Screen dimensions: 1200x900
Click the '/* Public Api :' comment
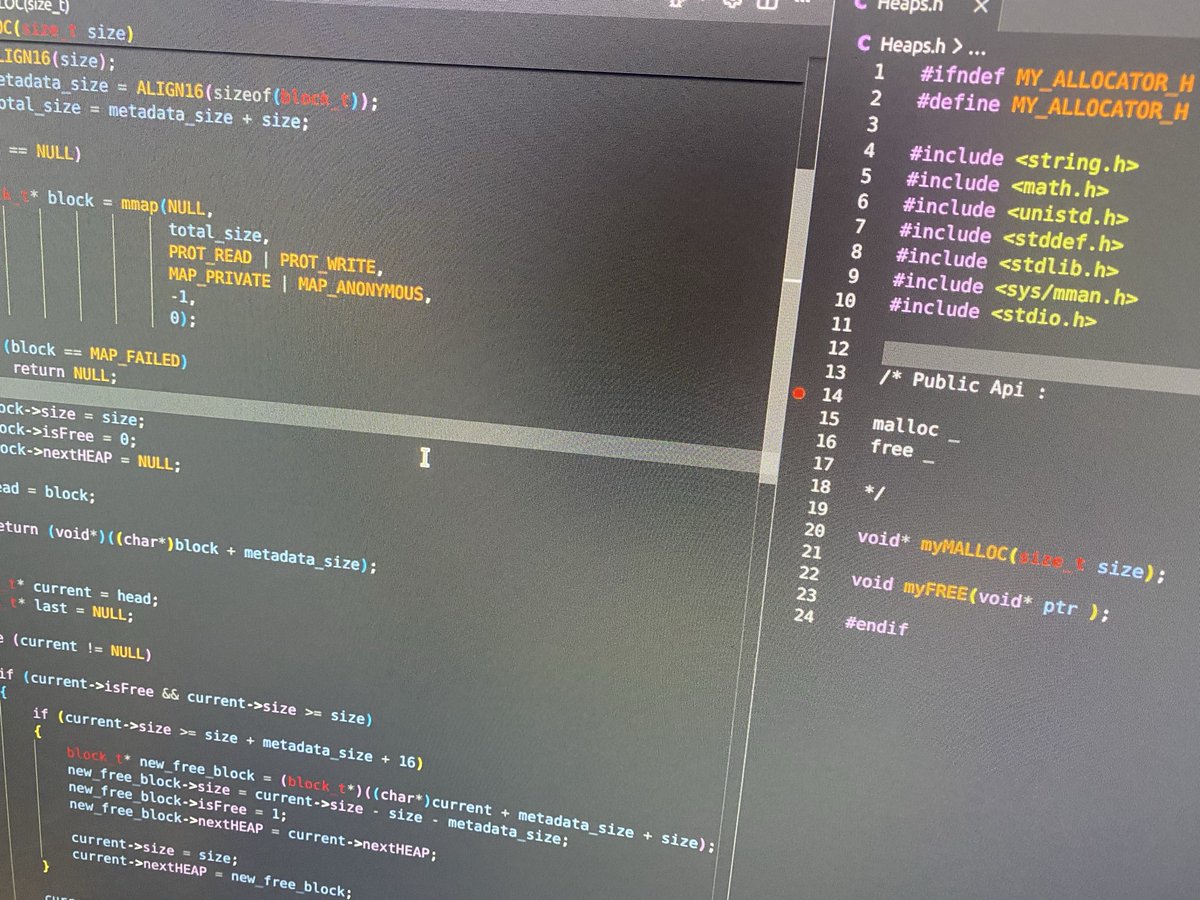pyautogui.click(x=962, y=384)
